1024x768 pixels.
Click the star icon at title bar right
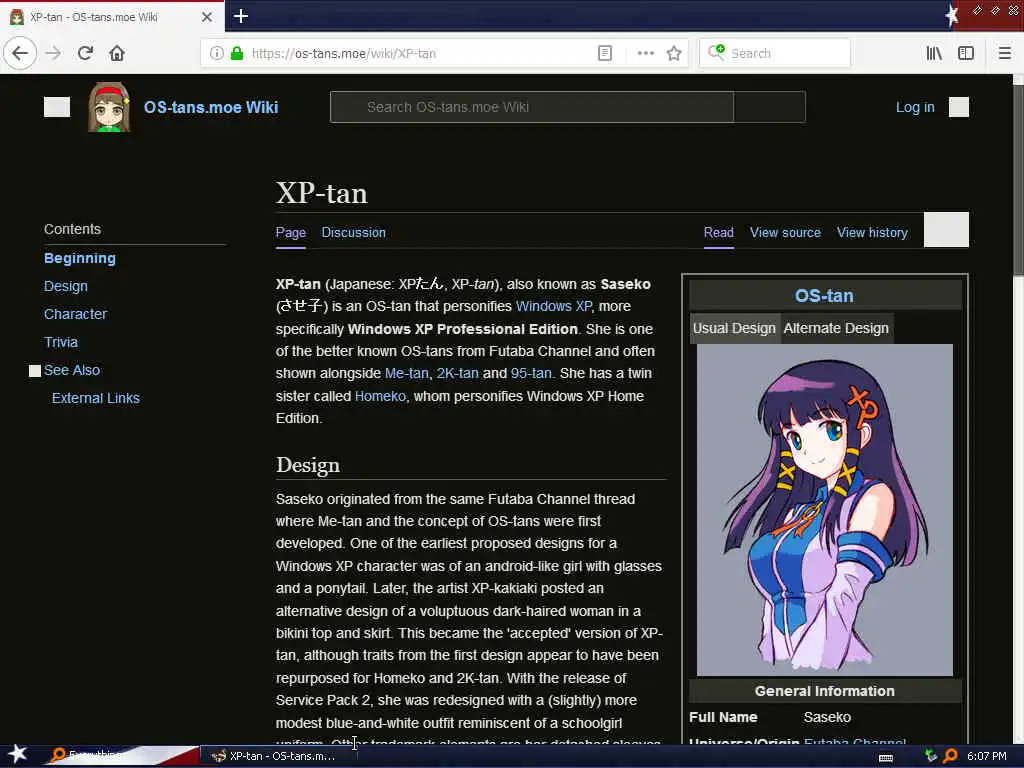(952, 16)
